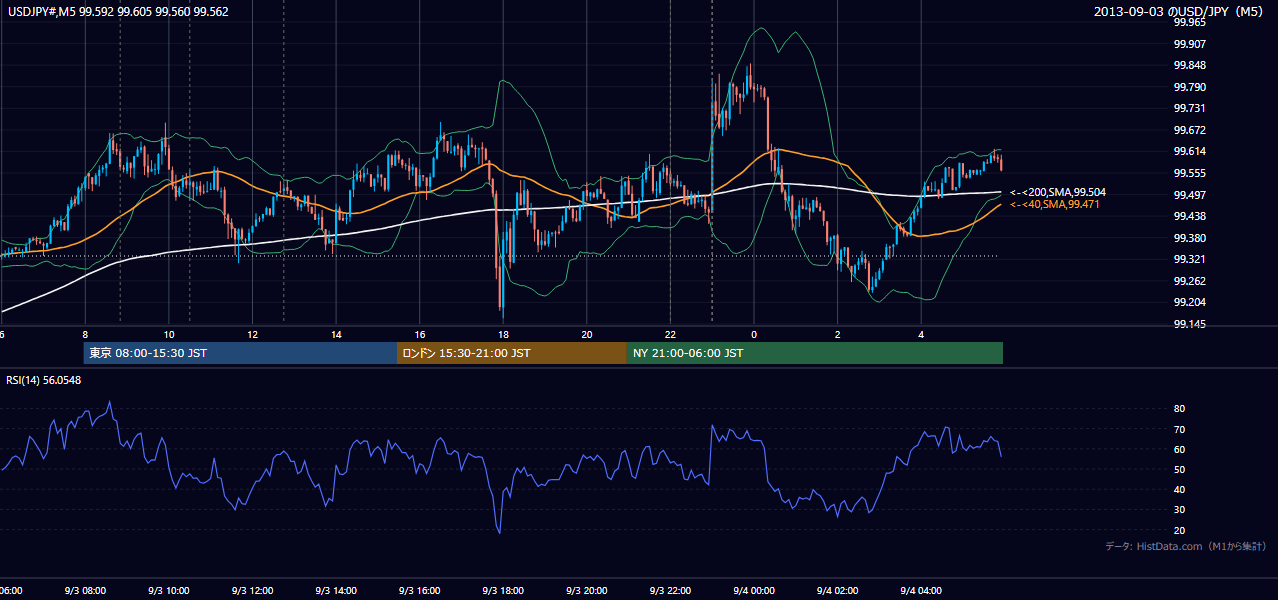The image size is (1278, 600).
Task: Click price axis value 99.672
Action: tap(1189, 130)
